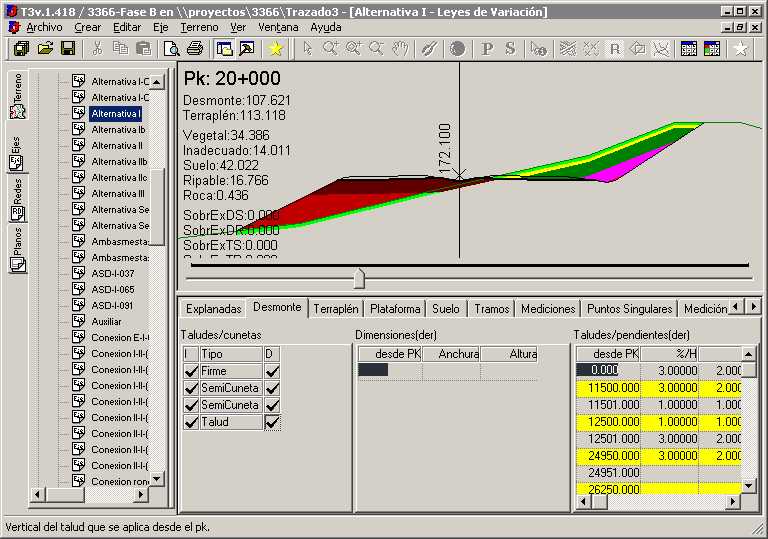The image size is (768, 539).
Task: Click the print preview icon
Action: (171, 48)
